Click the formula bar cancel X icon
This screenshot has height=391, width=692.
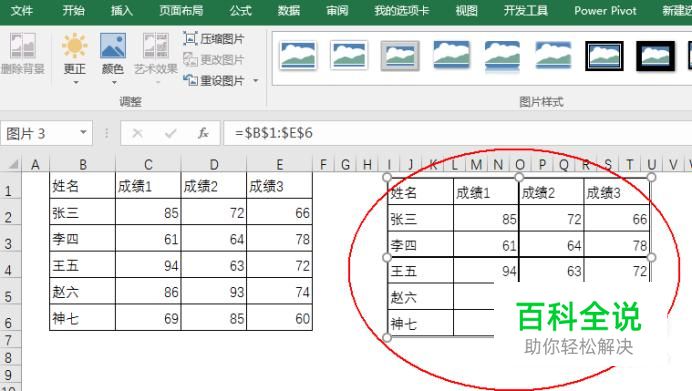tap(137, 133)
